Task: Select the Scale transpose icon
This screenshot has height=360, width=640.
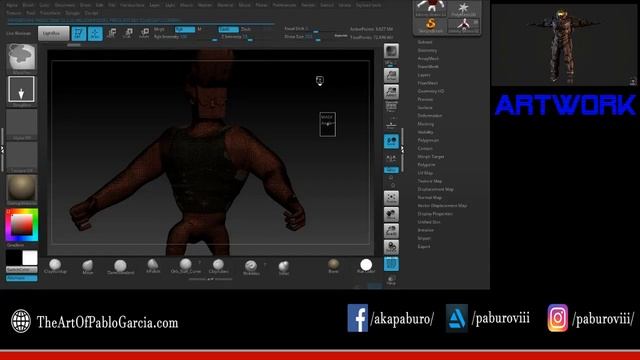Action: pos(128,33)
